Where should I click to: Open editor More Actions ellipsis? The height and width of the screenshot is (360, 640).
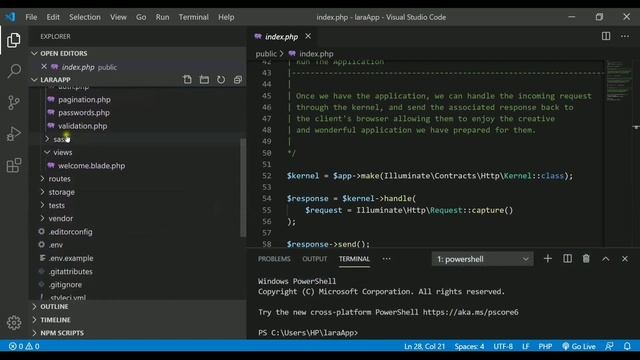click(x=625, y=36)
